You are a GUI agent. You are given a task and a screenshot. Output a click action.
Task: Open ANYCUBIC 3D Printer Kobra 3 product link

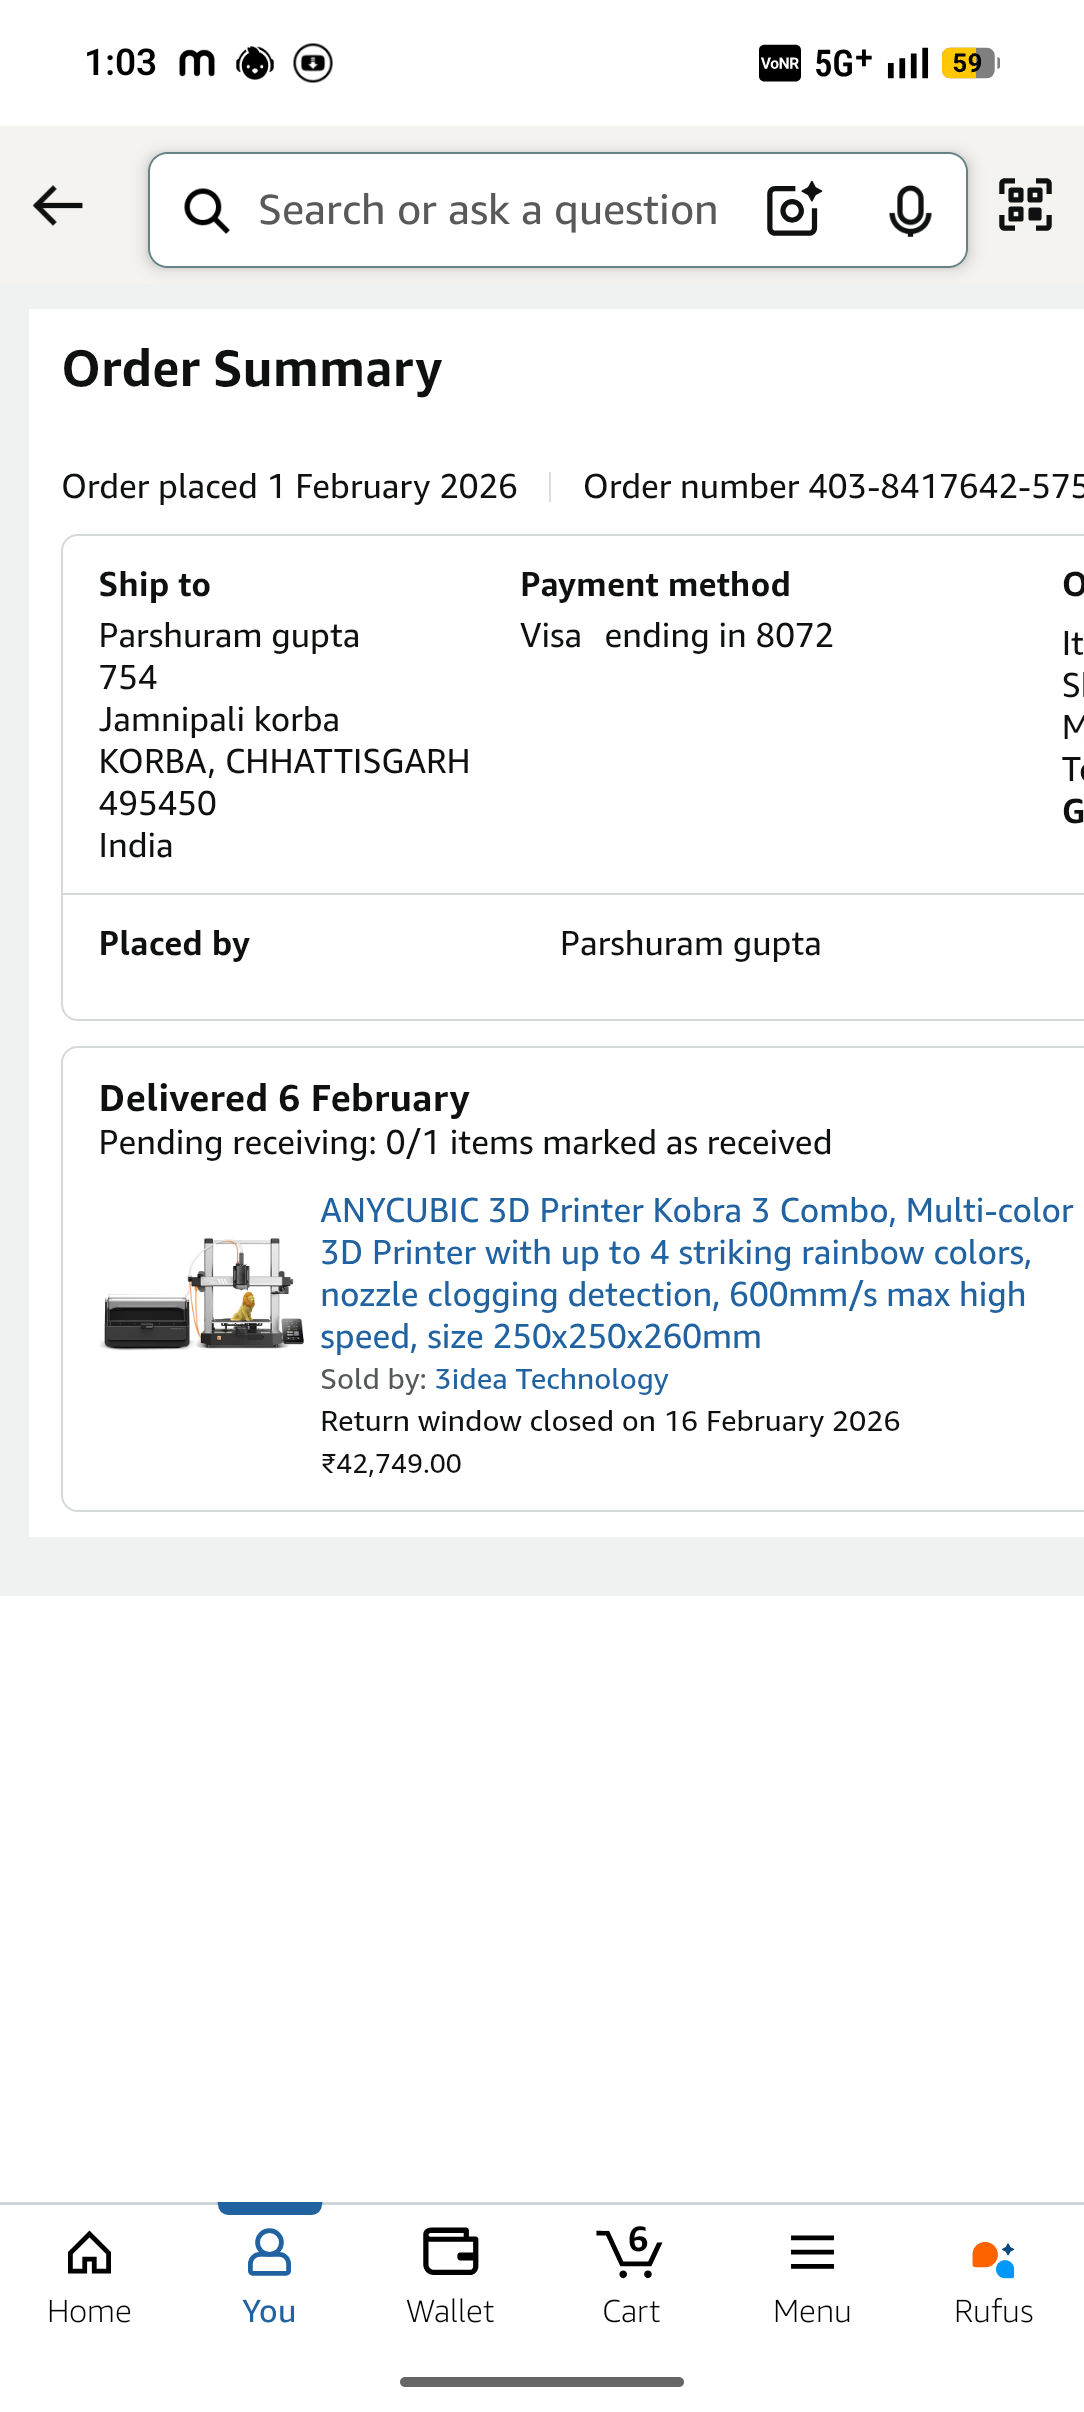[696, 1273]
